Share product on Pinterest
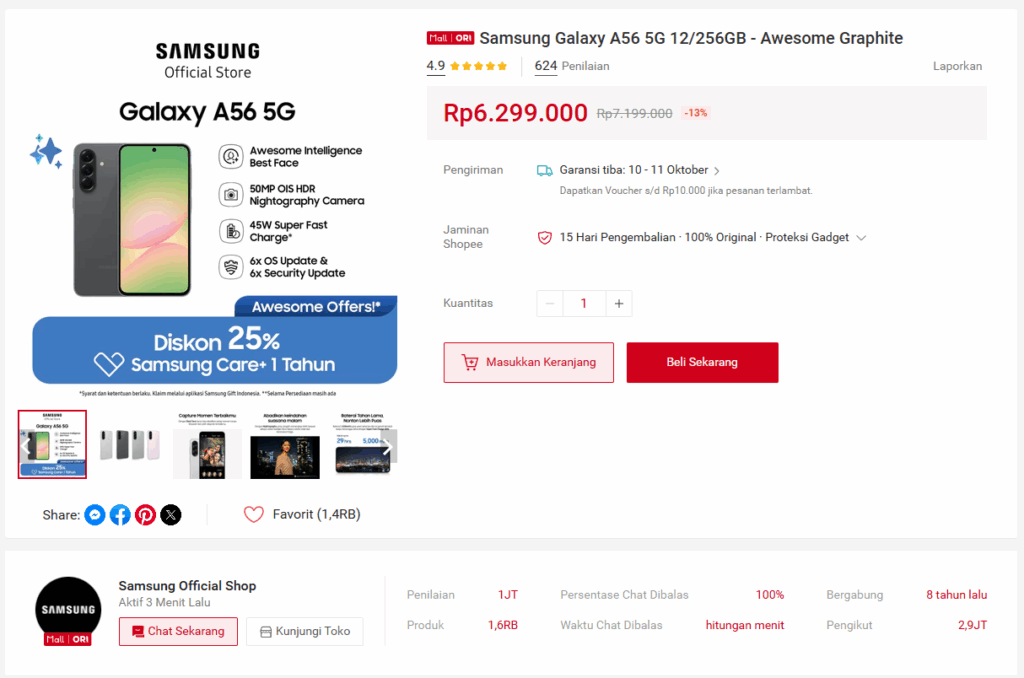The width and height of the screenshot is (1024, 678). (146, 515)
